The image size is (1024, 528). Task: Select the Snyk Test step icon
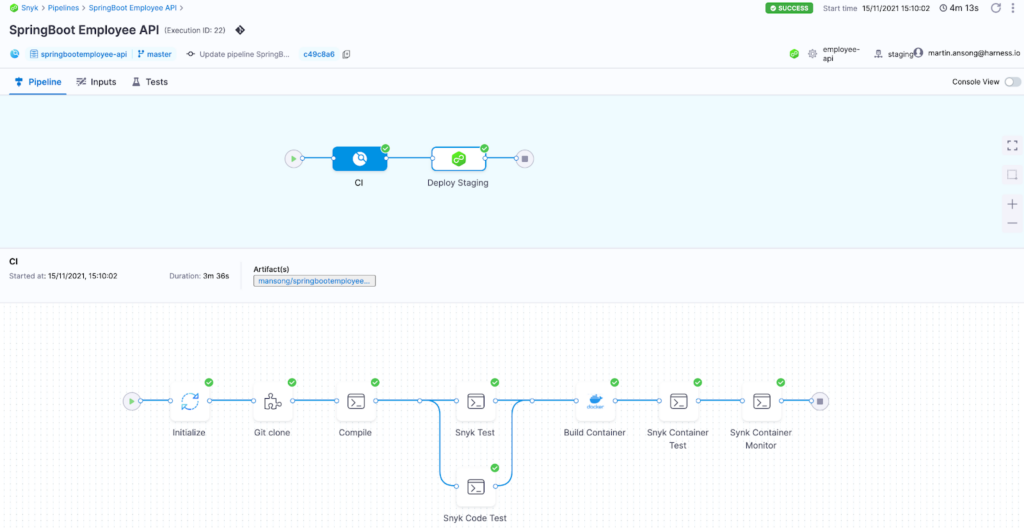click(475, 401)
